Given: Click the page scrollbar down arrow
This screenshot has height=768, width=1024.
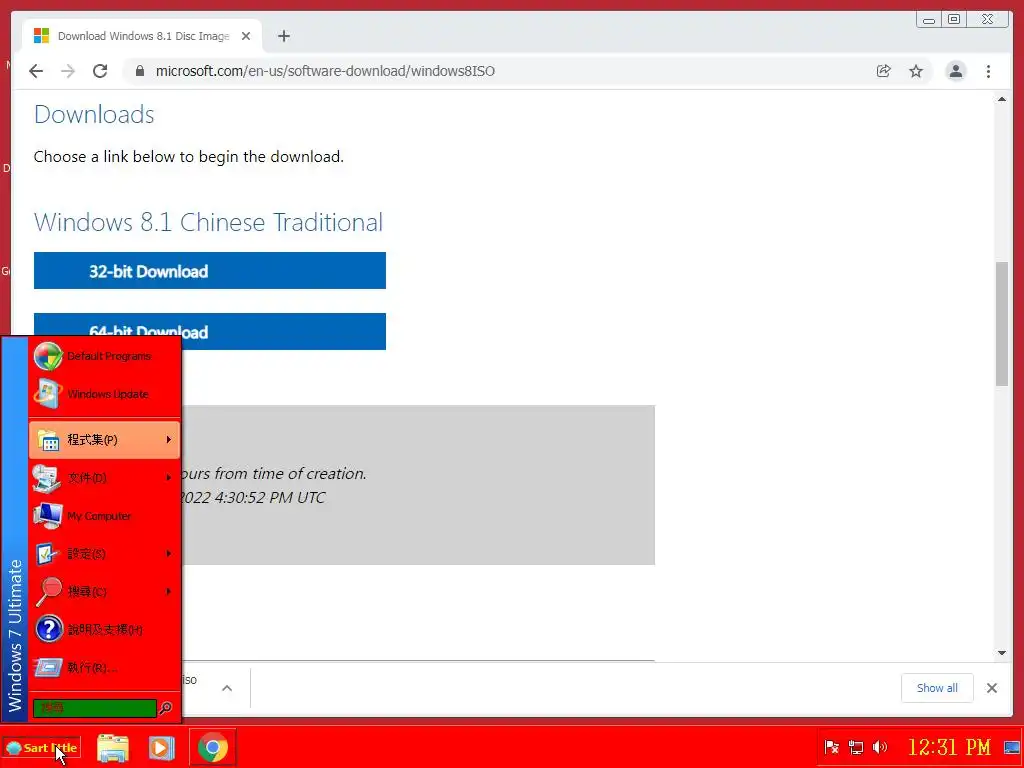Looking at the screenshot, I should (1002, 652).
